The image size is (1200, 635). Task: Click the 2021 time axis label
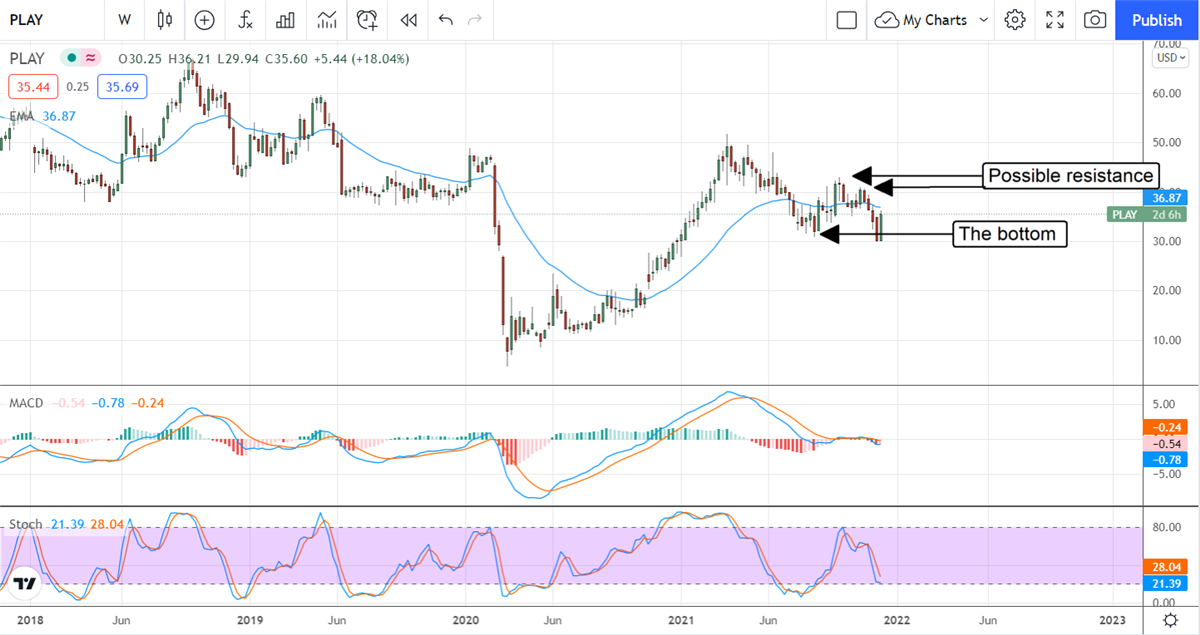point(681,620)
